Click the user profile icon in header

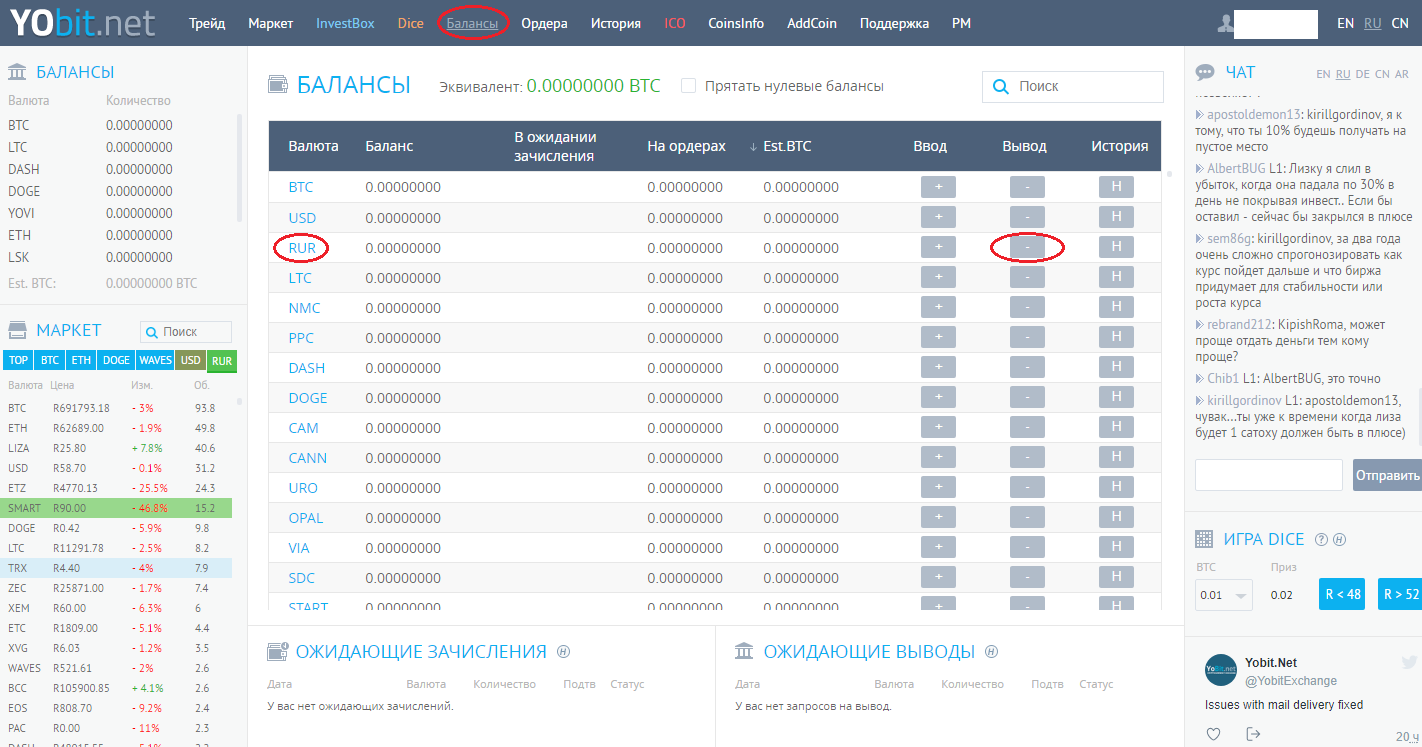1226,23
